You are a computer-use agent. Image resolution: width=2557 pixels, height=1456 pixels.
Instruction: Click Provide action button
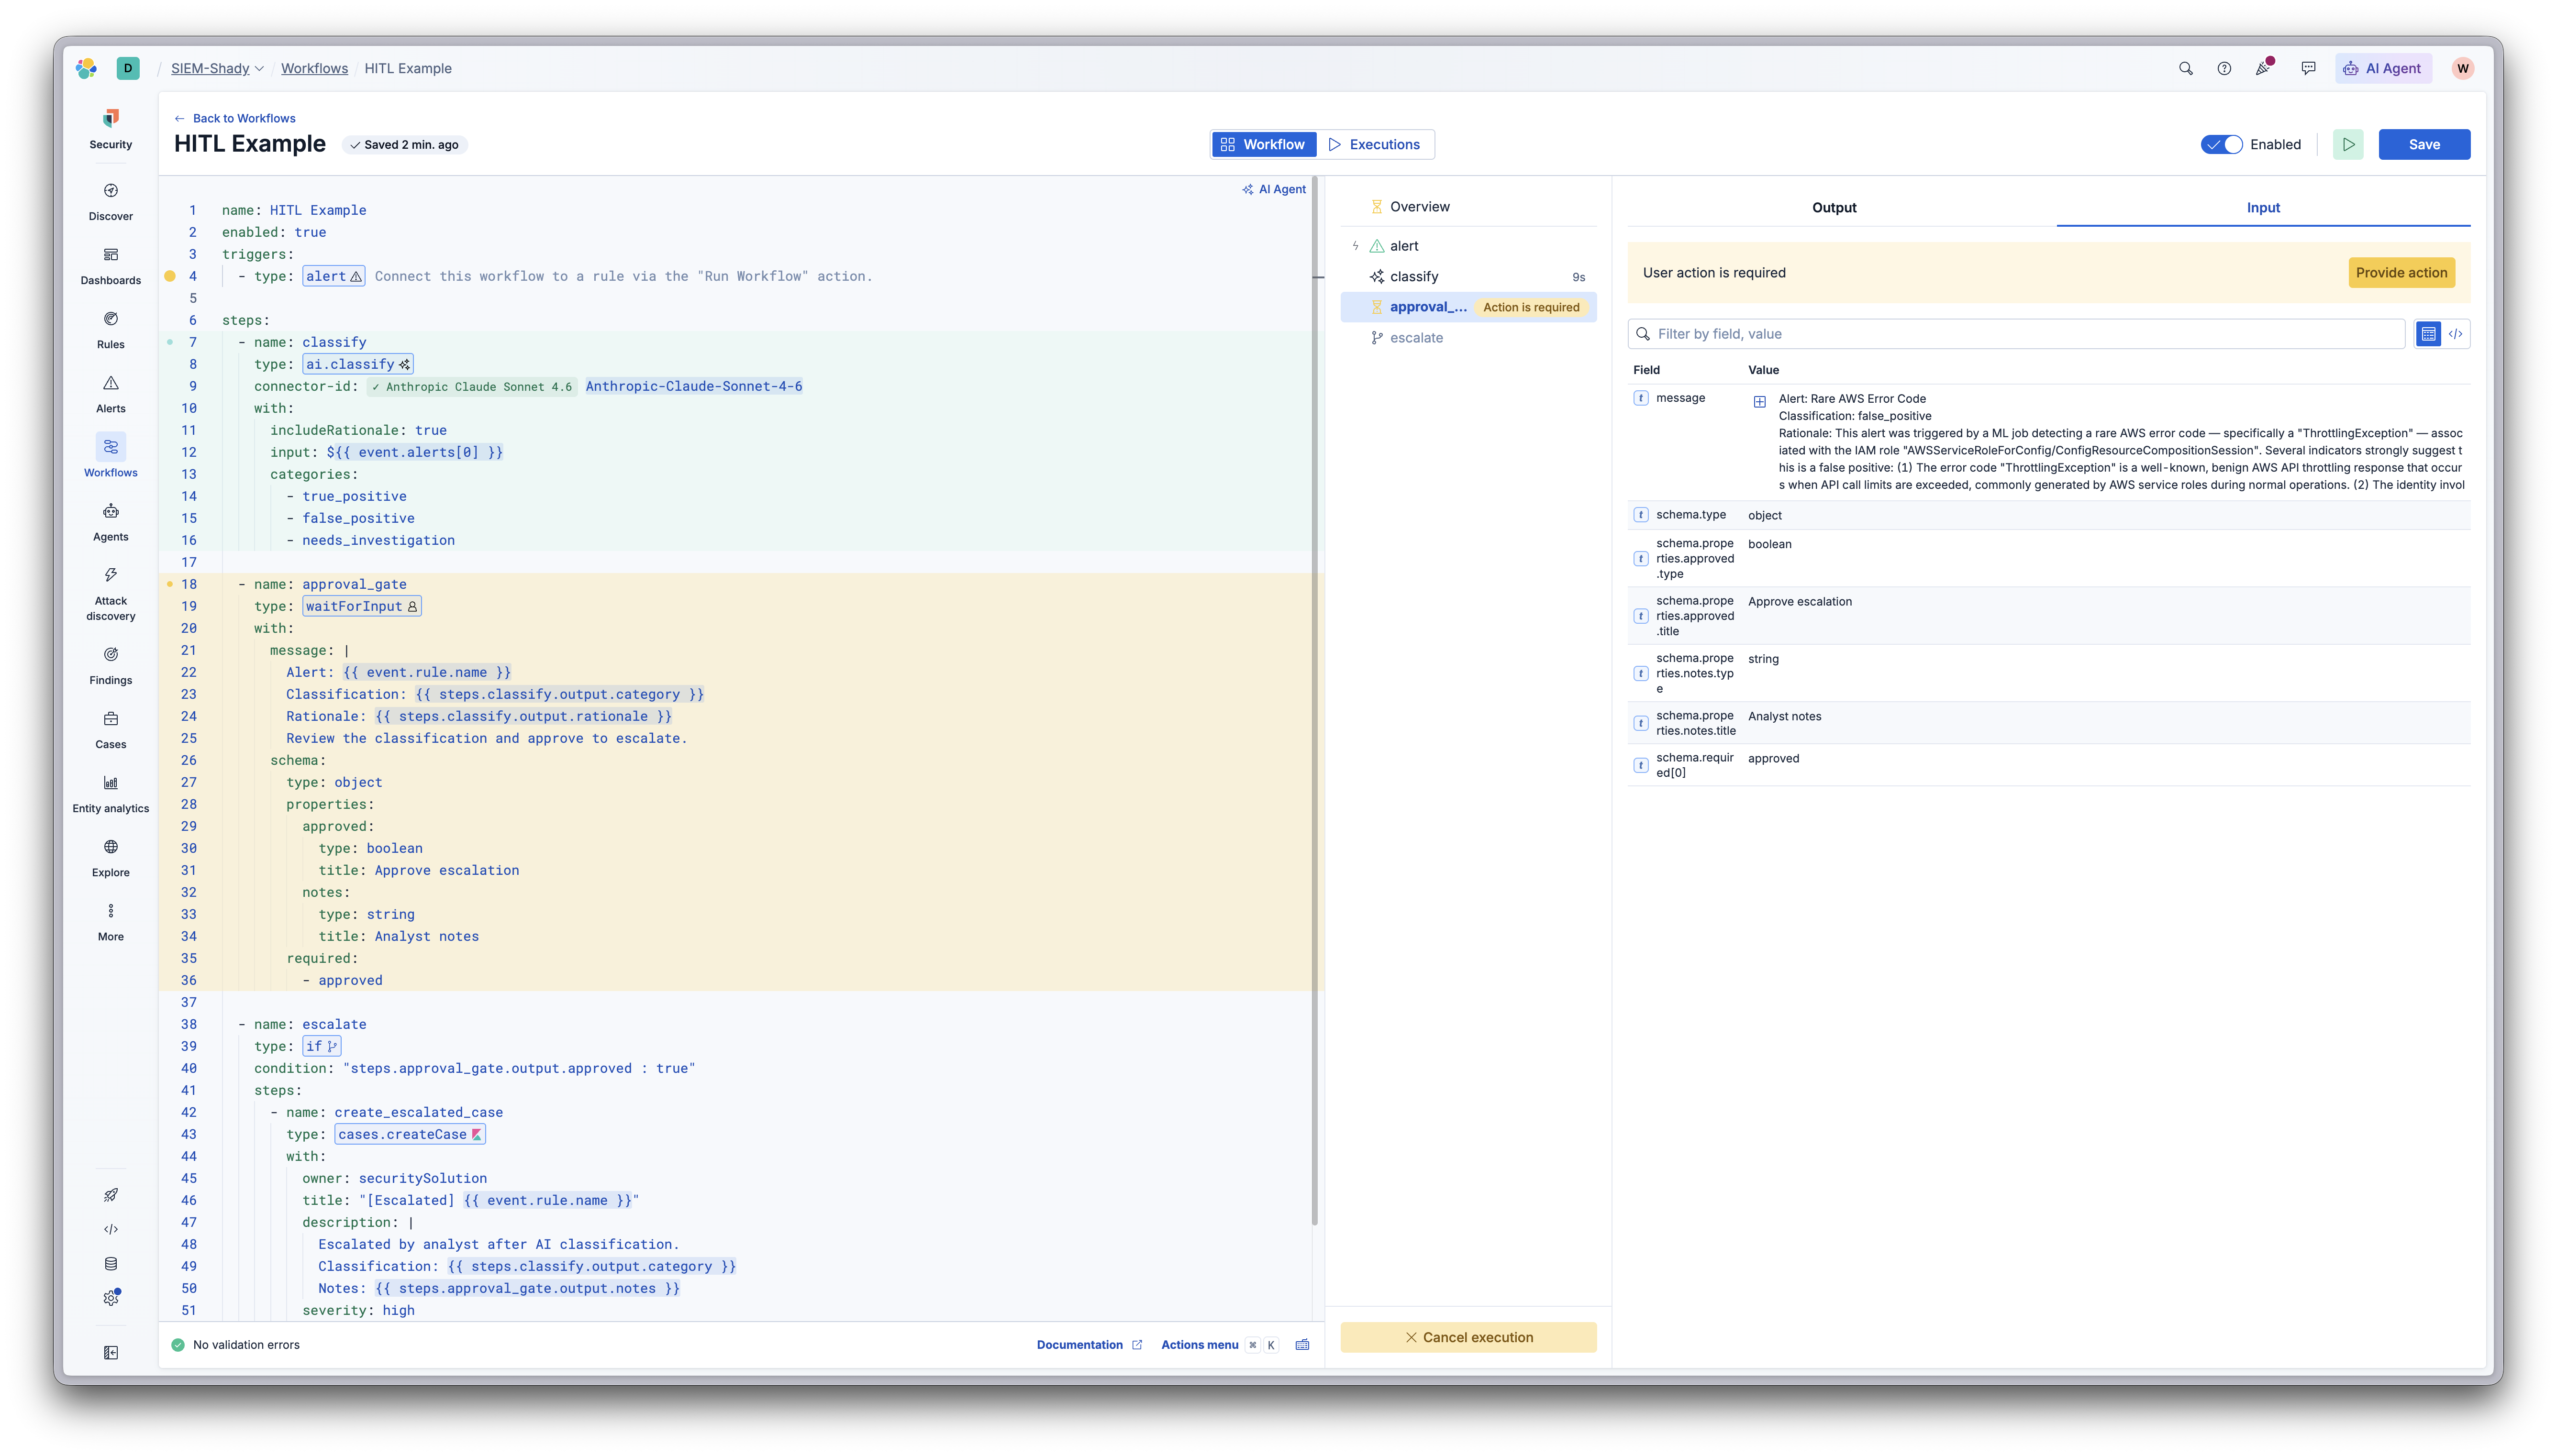(x=2400, y=272)
